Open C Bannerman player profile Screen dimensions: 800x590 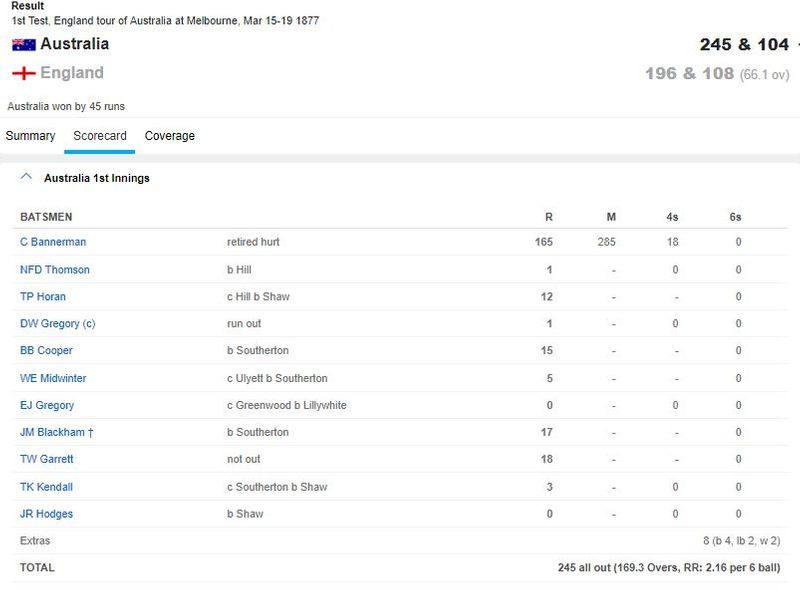point(53,242)
